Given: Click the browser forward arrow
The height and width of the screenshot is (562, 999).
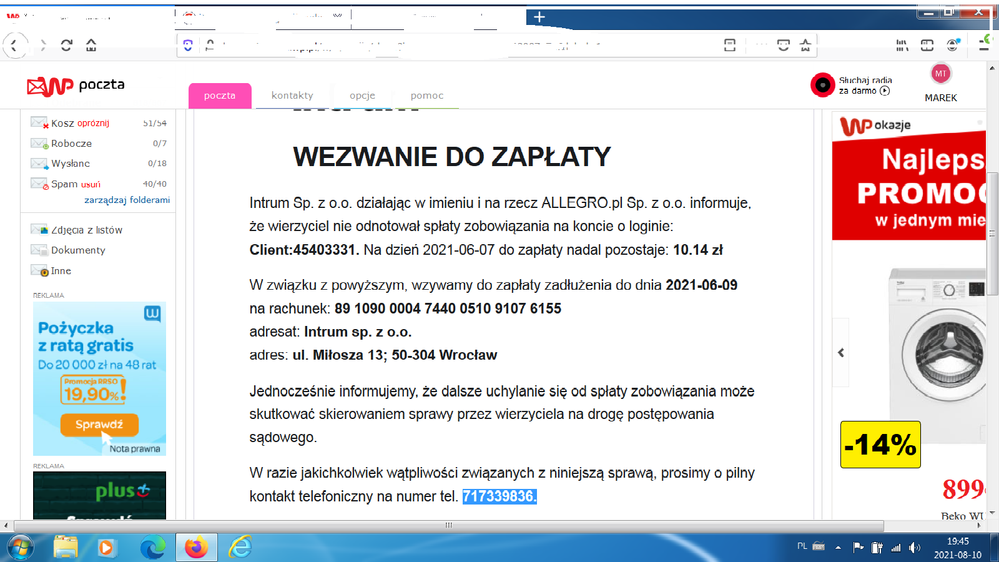Looking at the screenshot, I should pyautogui.click(x=43, y=45).
